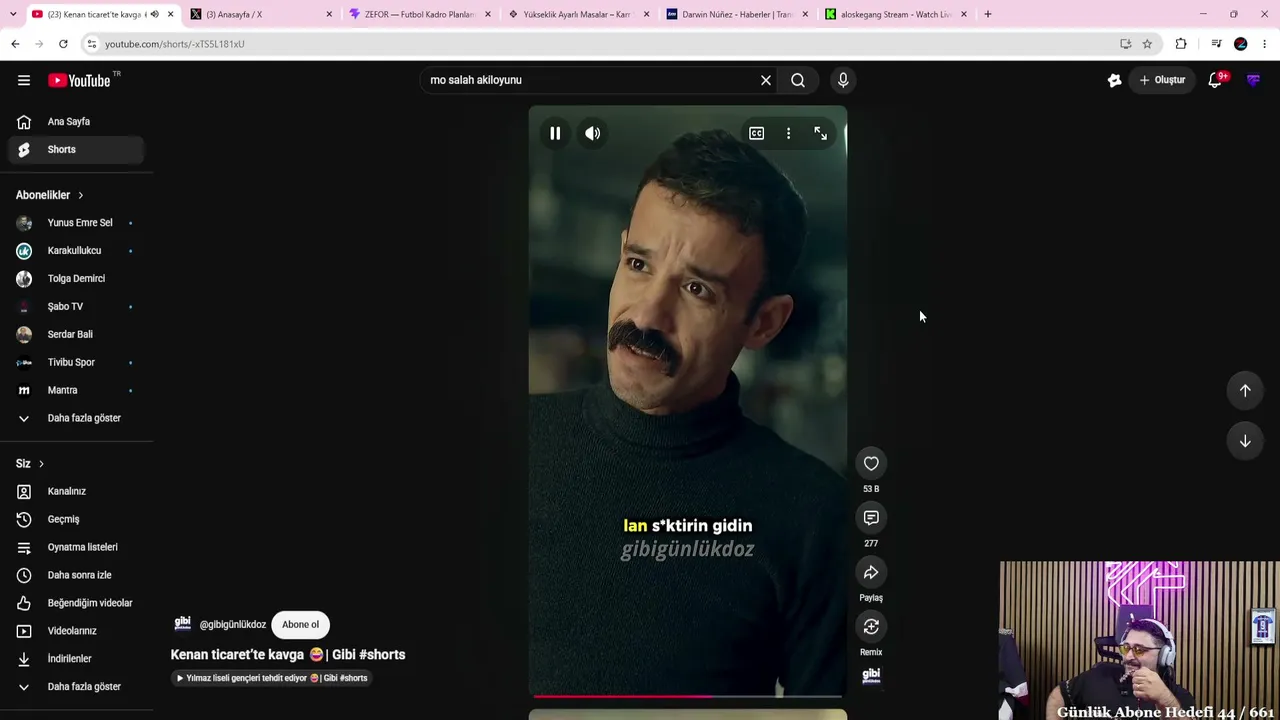Open 'Daha sonra izle' watch later
Image resolution: width=1280 pixels, height=720 pixels.
pyautogui.click(x=76, y=576)
